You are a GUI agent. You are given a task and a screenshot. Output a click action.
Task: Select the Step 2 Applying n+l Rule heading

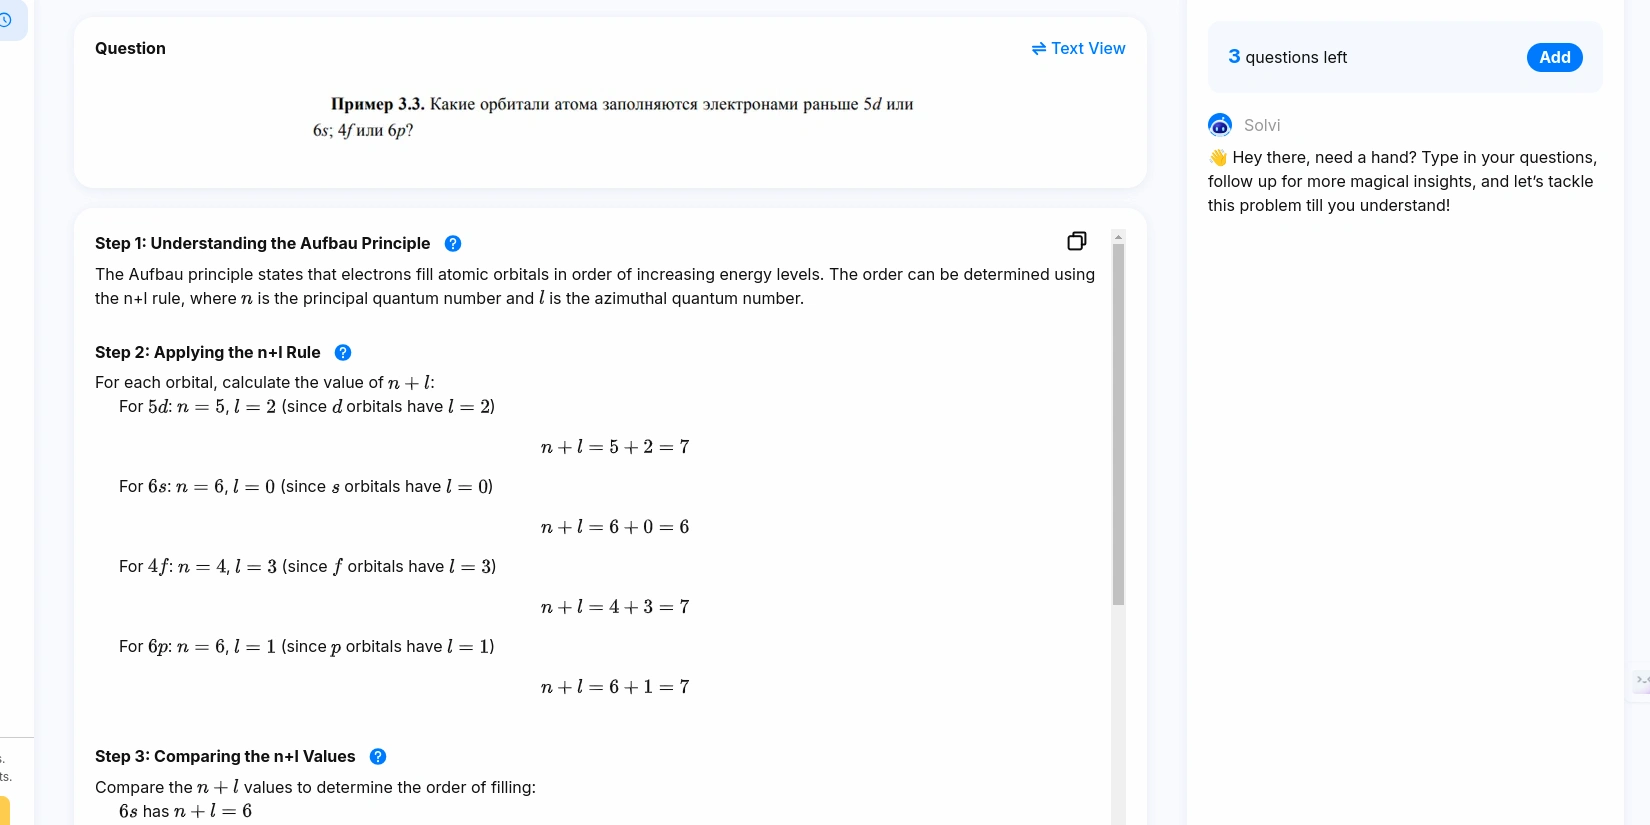coord(208,353)
